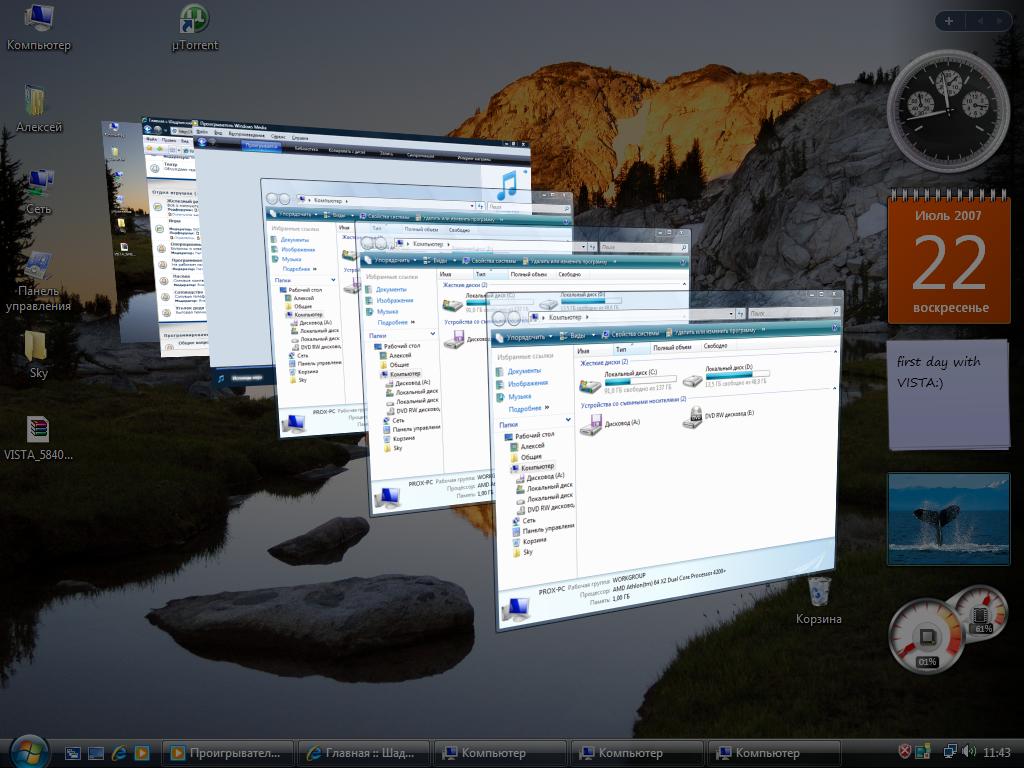The height and width of the screenshot is (768, 1024).
Task: Click Back arrow in the front Компьютер window
Action: 500,319
